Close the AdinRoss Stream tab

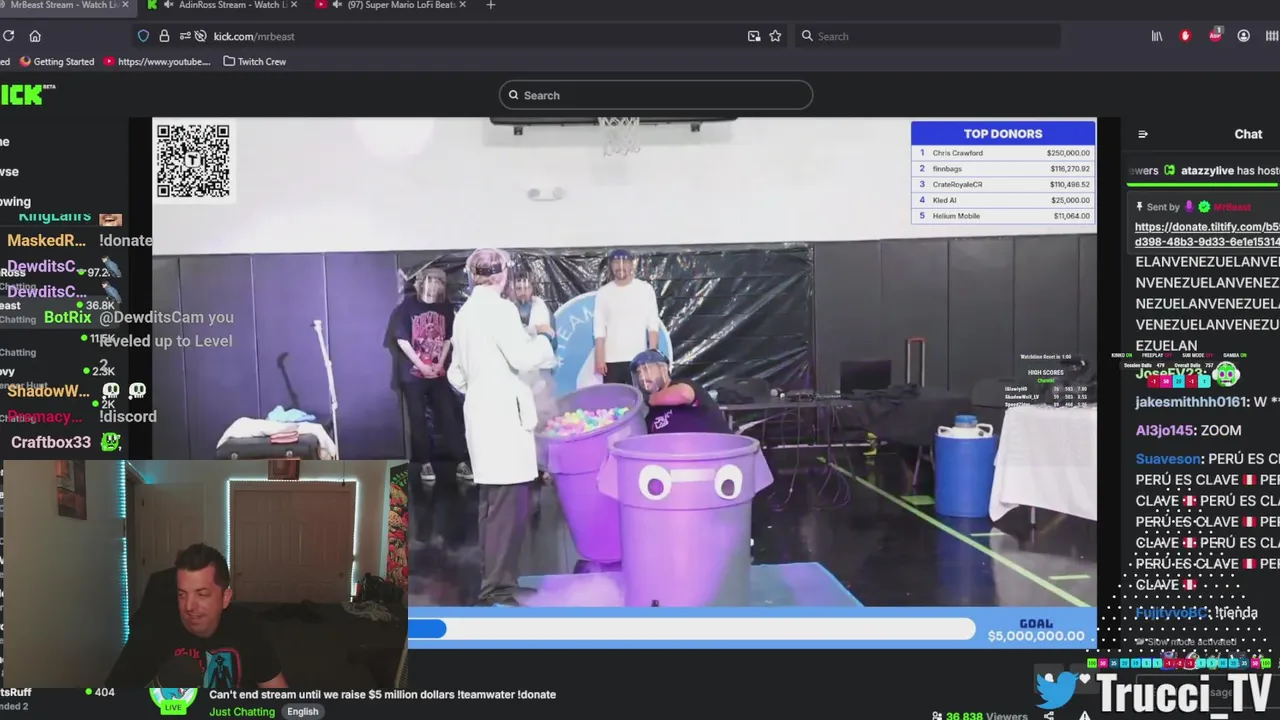click(x=294, y=5)
